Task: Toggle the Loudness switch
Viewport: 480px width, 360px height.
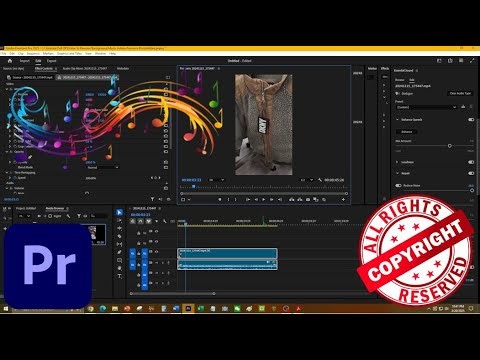Action: tap(471, 162)
